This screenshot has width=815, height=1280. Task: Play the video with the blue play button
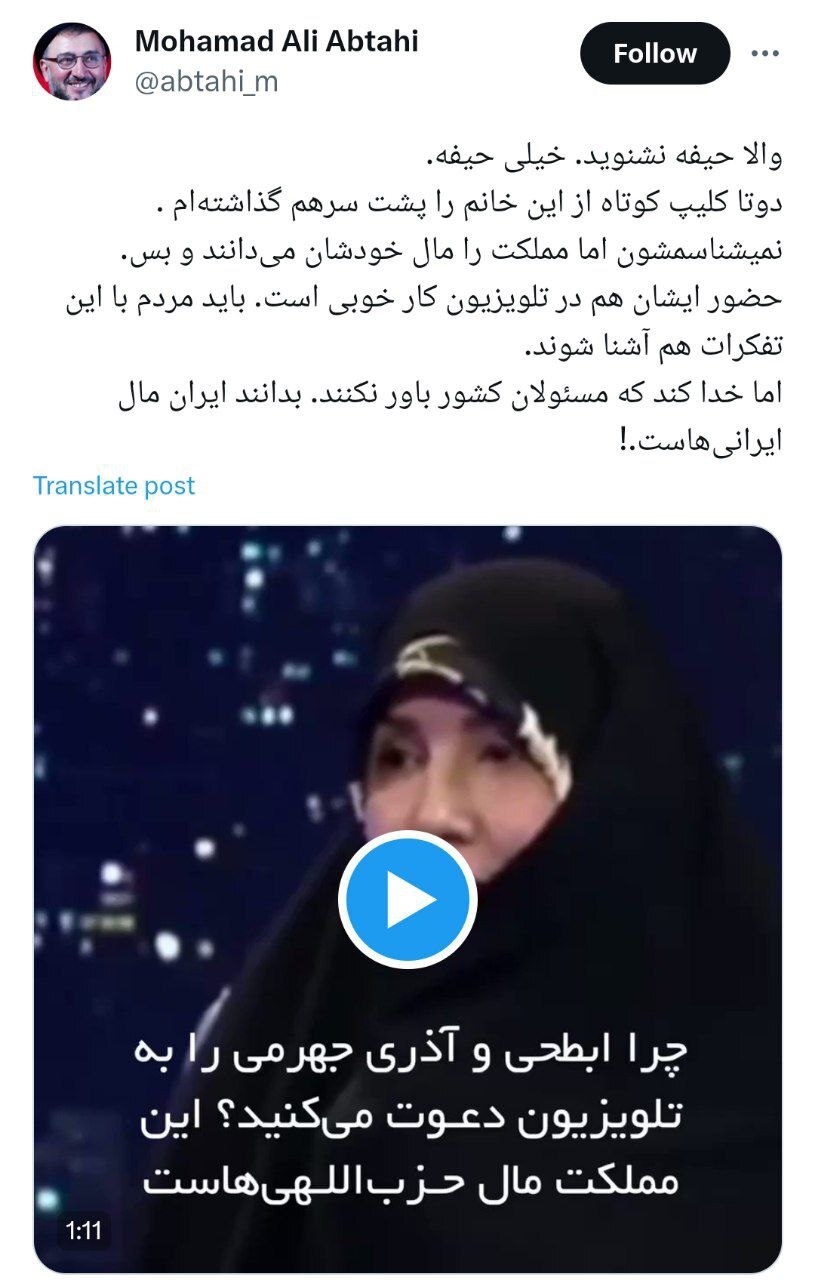click(x=407, y=899)
